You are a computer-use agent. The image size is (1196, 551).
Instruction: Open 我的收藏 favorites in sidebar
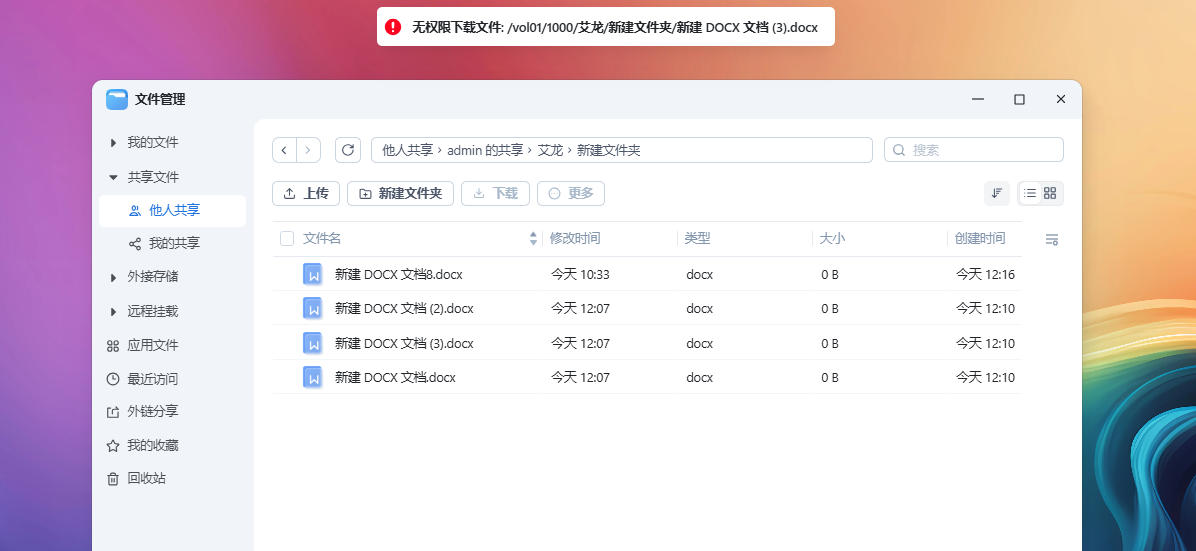coord(152,445)
